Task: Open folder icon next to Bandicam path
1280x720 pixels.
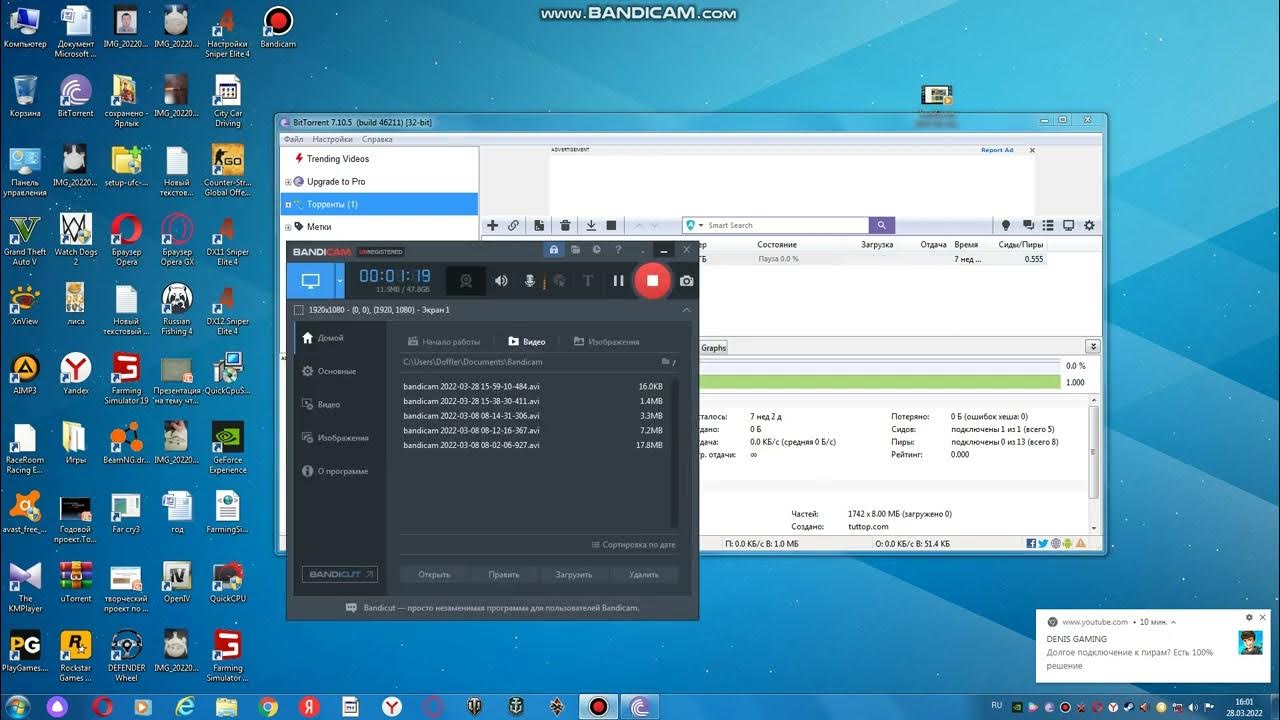Action: [668, 362]
